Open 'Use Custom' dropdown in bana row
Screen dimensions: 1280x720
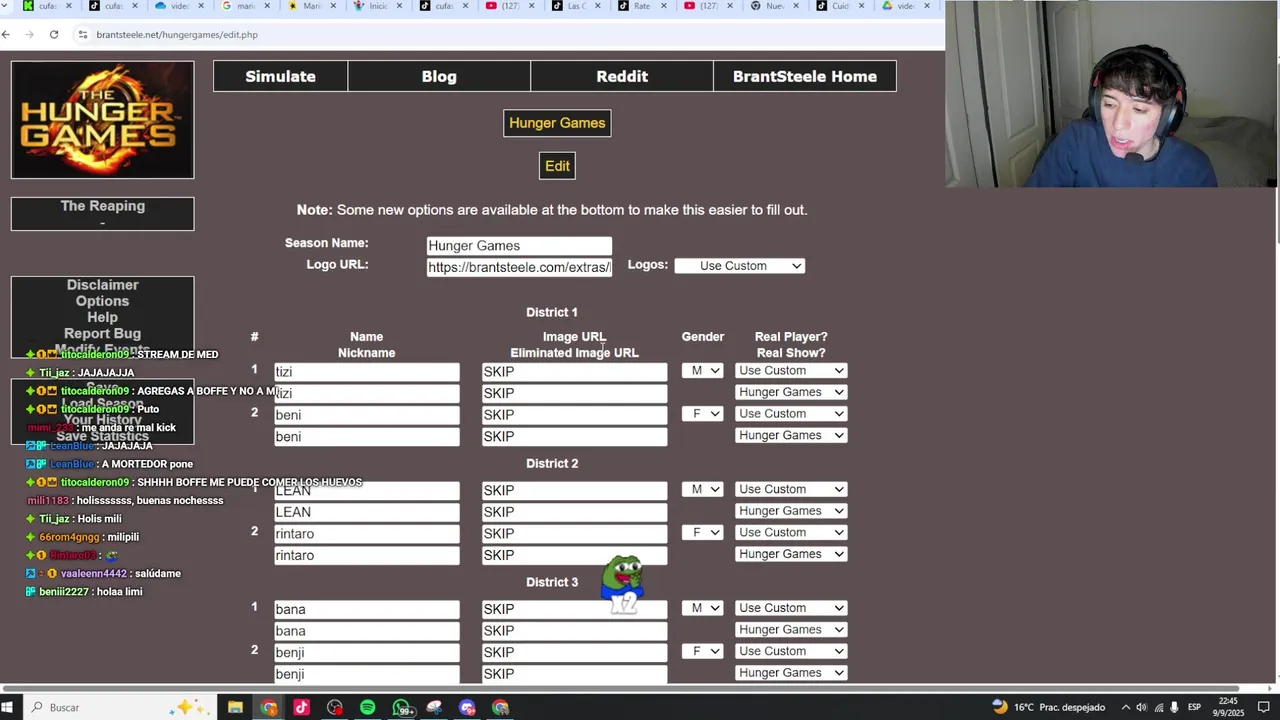point(791,608)
